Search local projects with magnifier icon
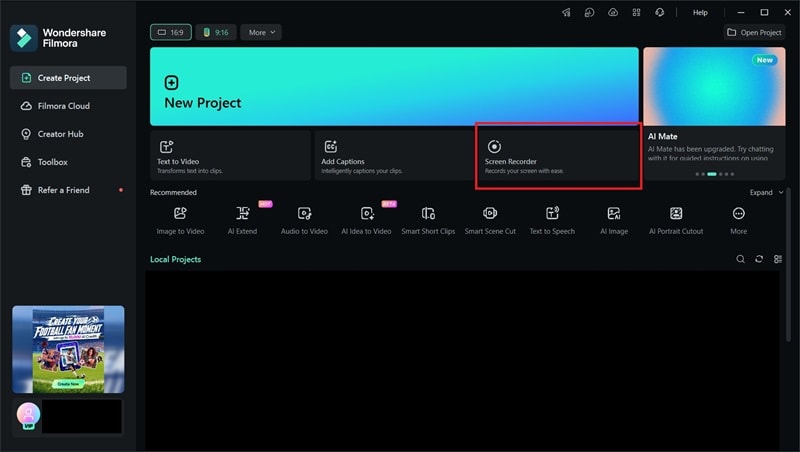 740,259
